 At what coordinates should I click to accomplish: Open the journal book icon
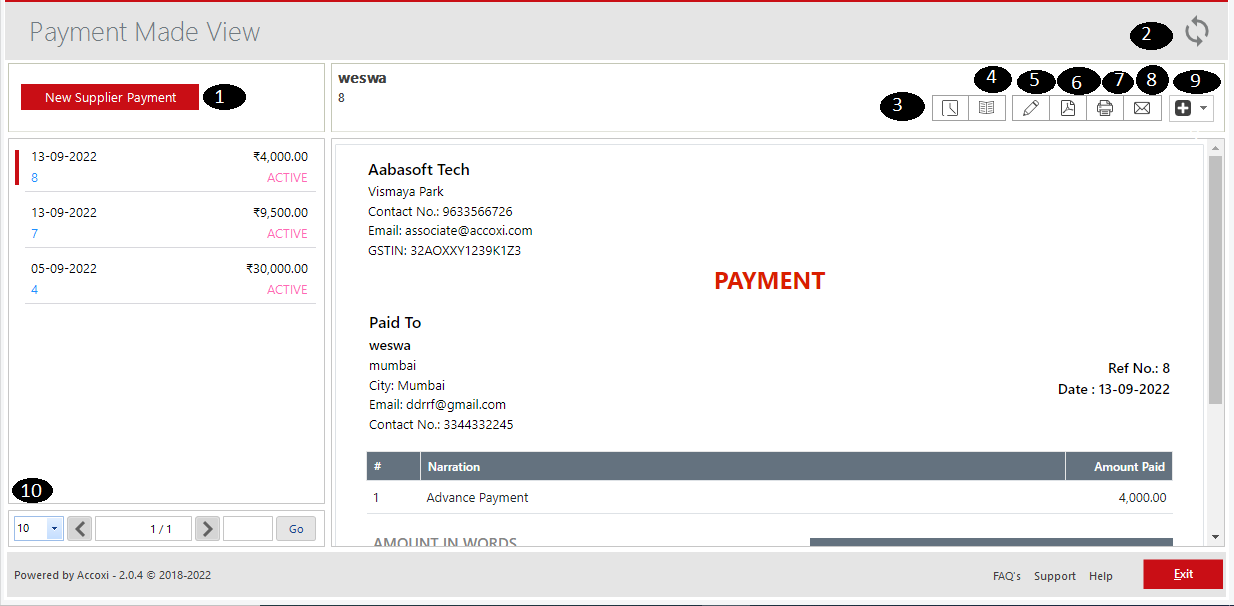click(x=987, y=108)
